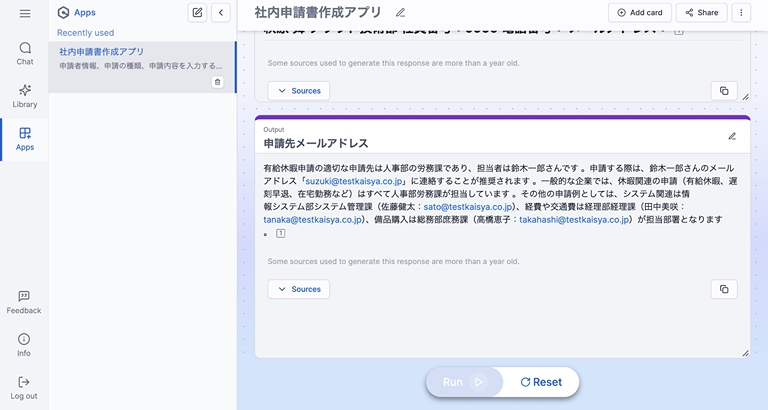Click the Add card button
Image resolution: width=768 pixels, height=410 pixels.
[639, 13]
